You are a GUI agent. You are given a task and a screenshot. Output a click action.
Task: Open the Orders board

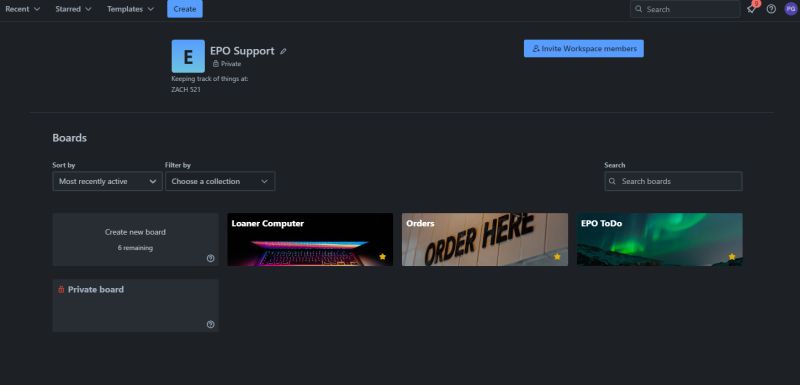[485, 239]
